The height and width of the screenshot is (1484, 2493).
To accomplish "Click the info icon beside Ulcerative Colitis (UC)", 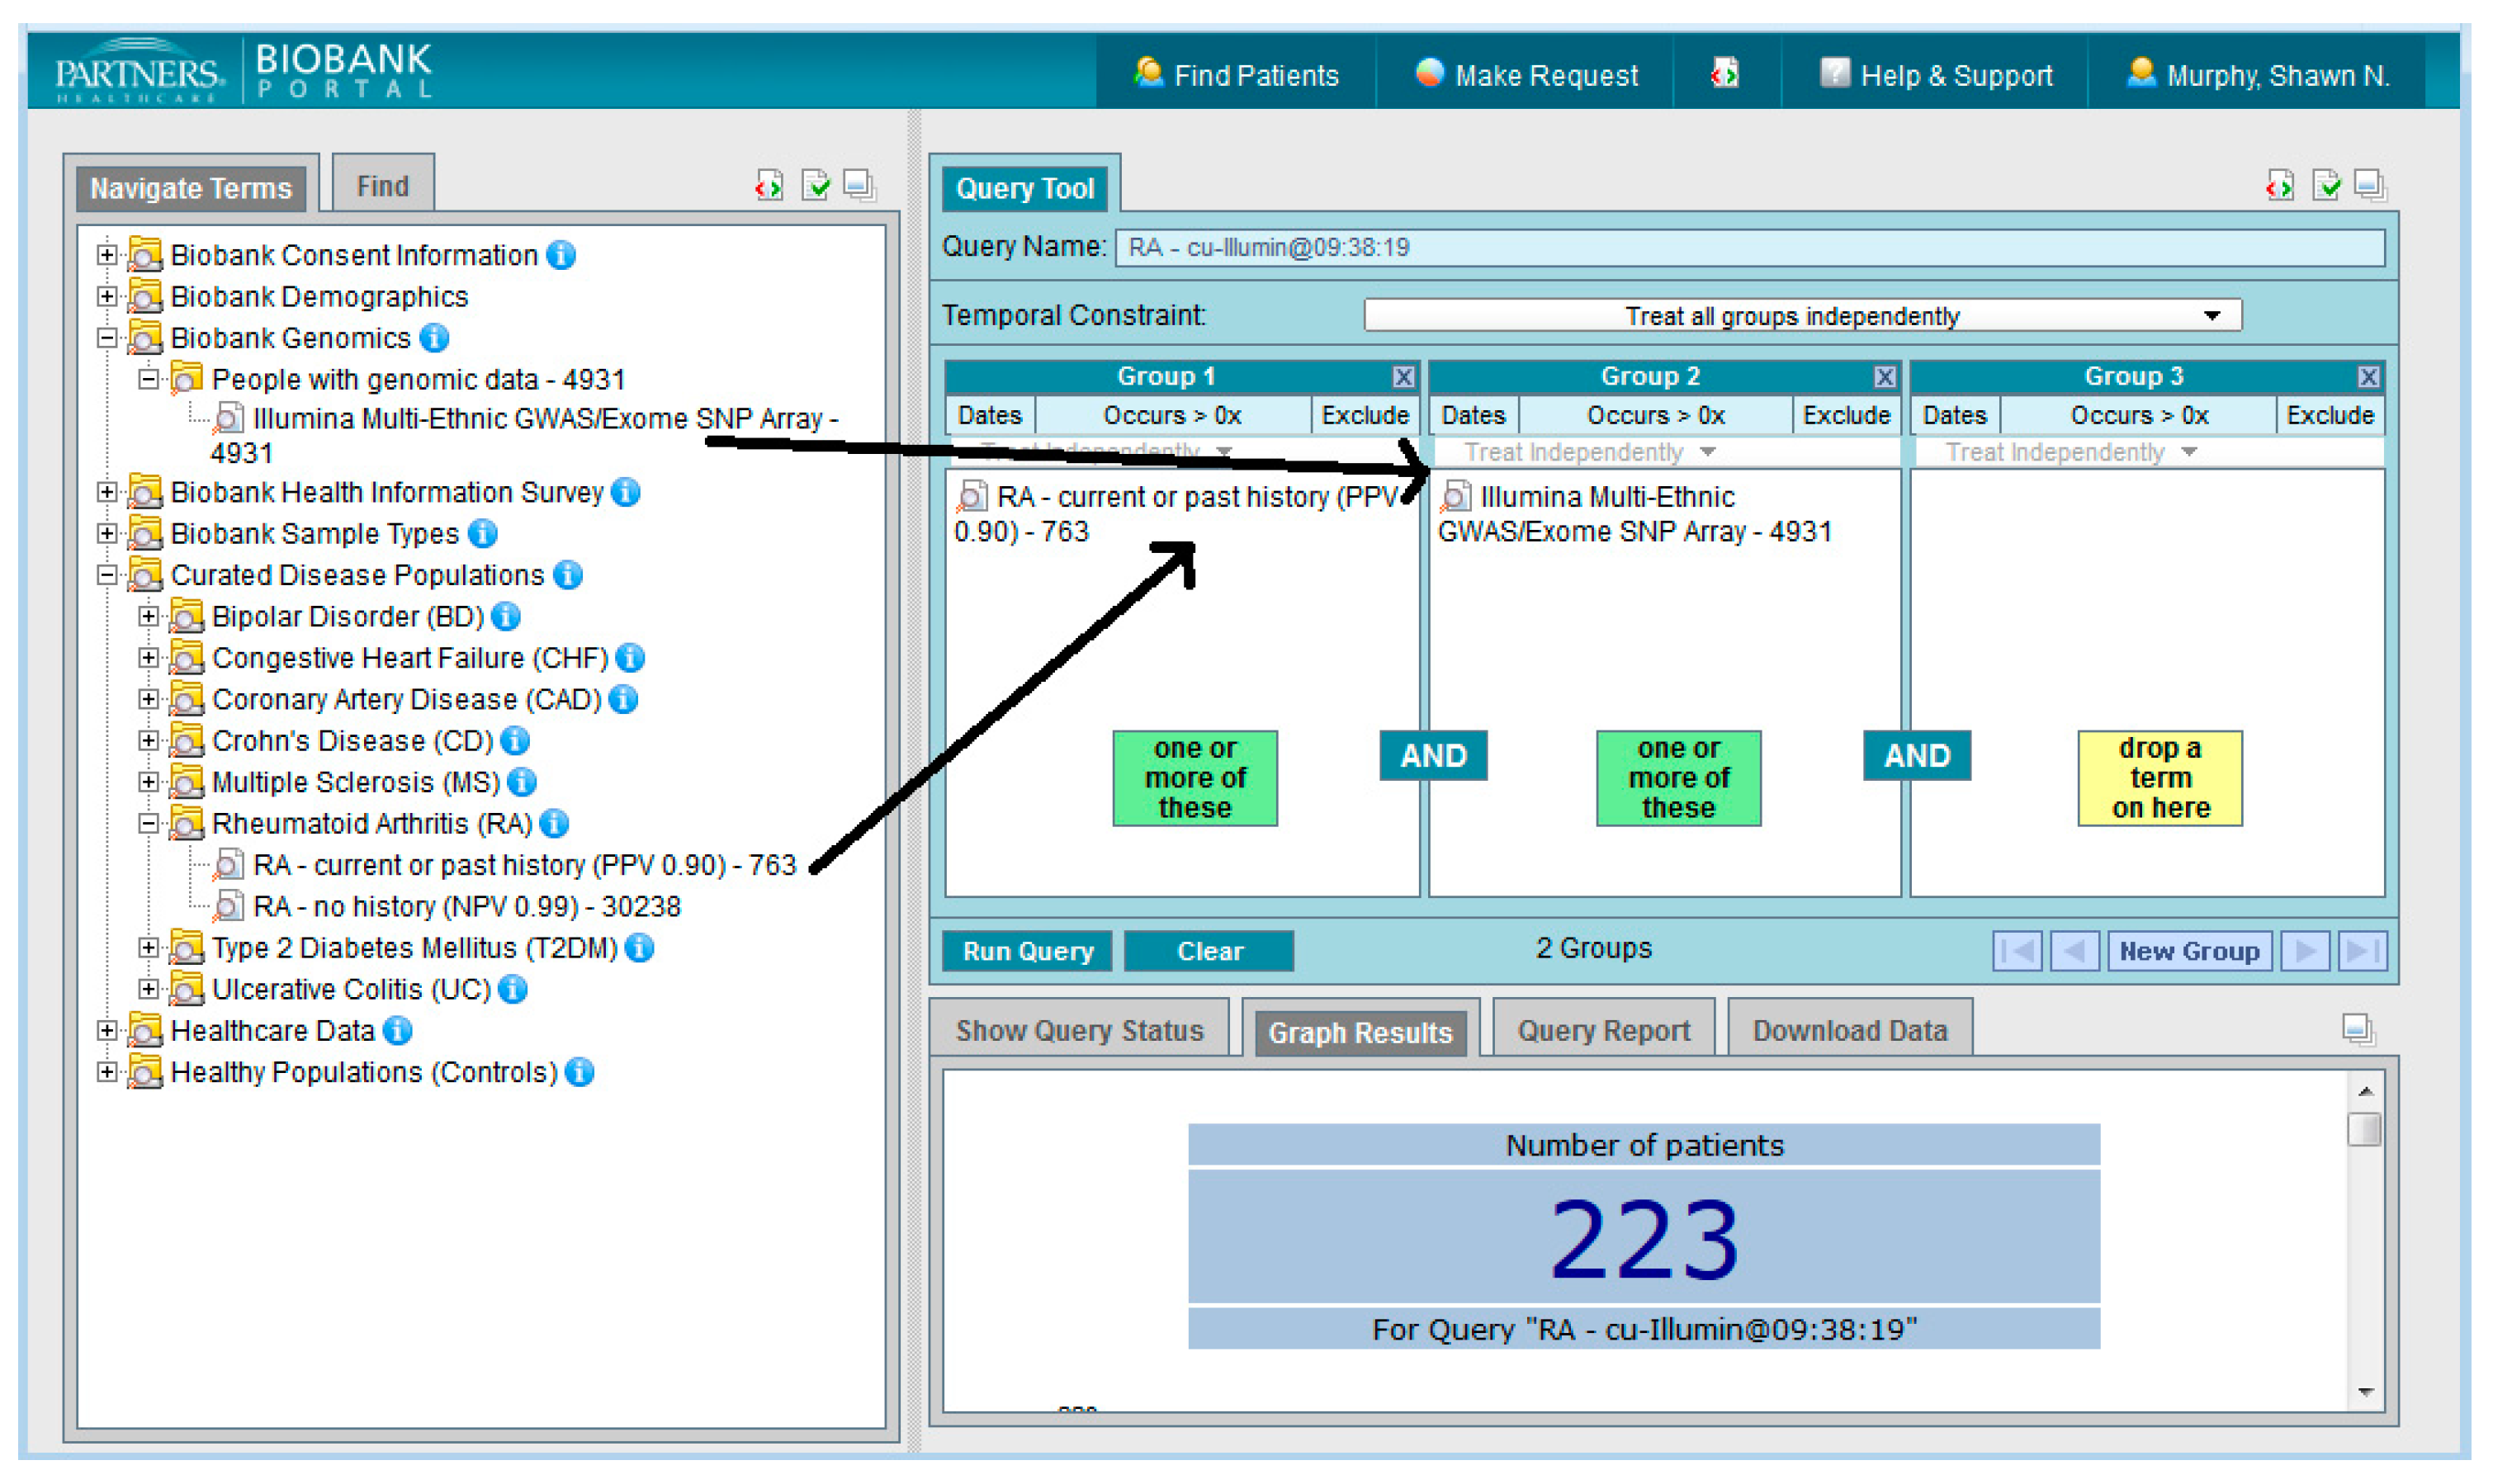I will tap(513, 989).
